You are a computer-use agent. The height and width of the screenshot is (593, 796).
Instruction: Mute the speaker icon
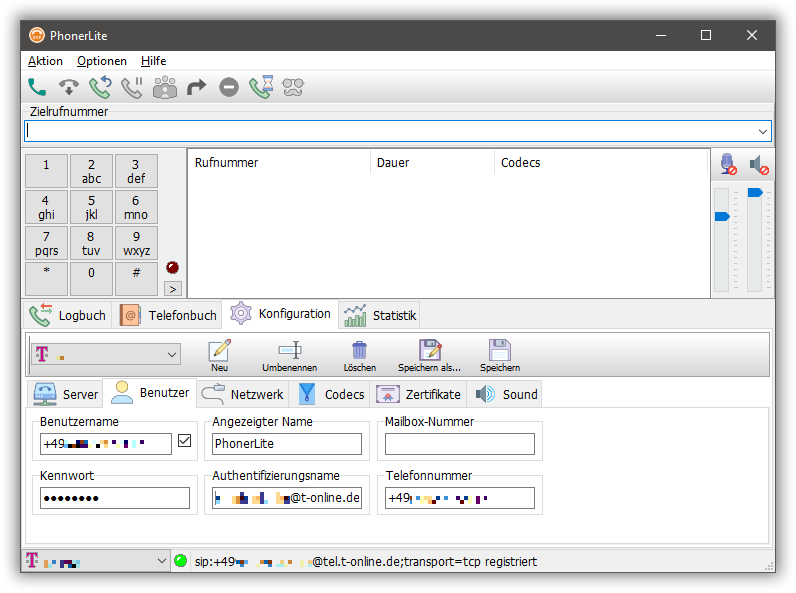click(x=759, y=164)
